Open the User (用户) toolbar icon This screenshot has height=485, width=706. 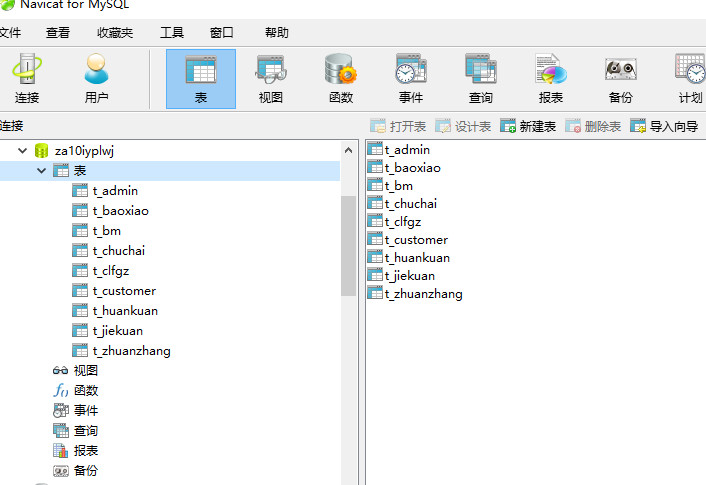tap(96, 79)
